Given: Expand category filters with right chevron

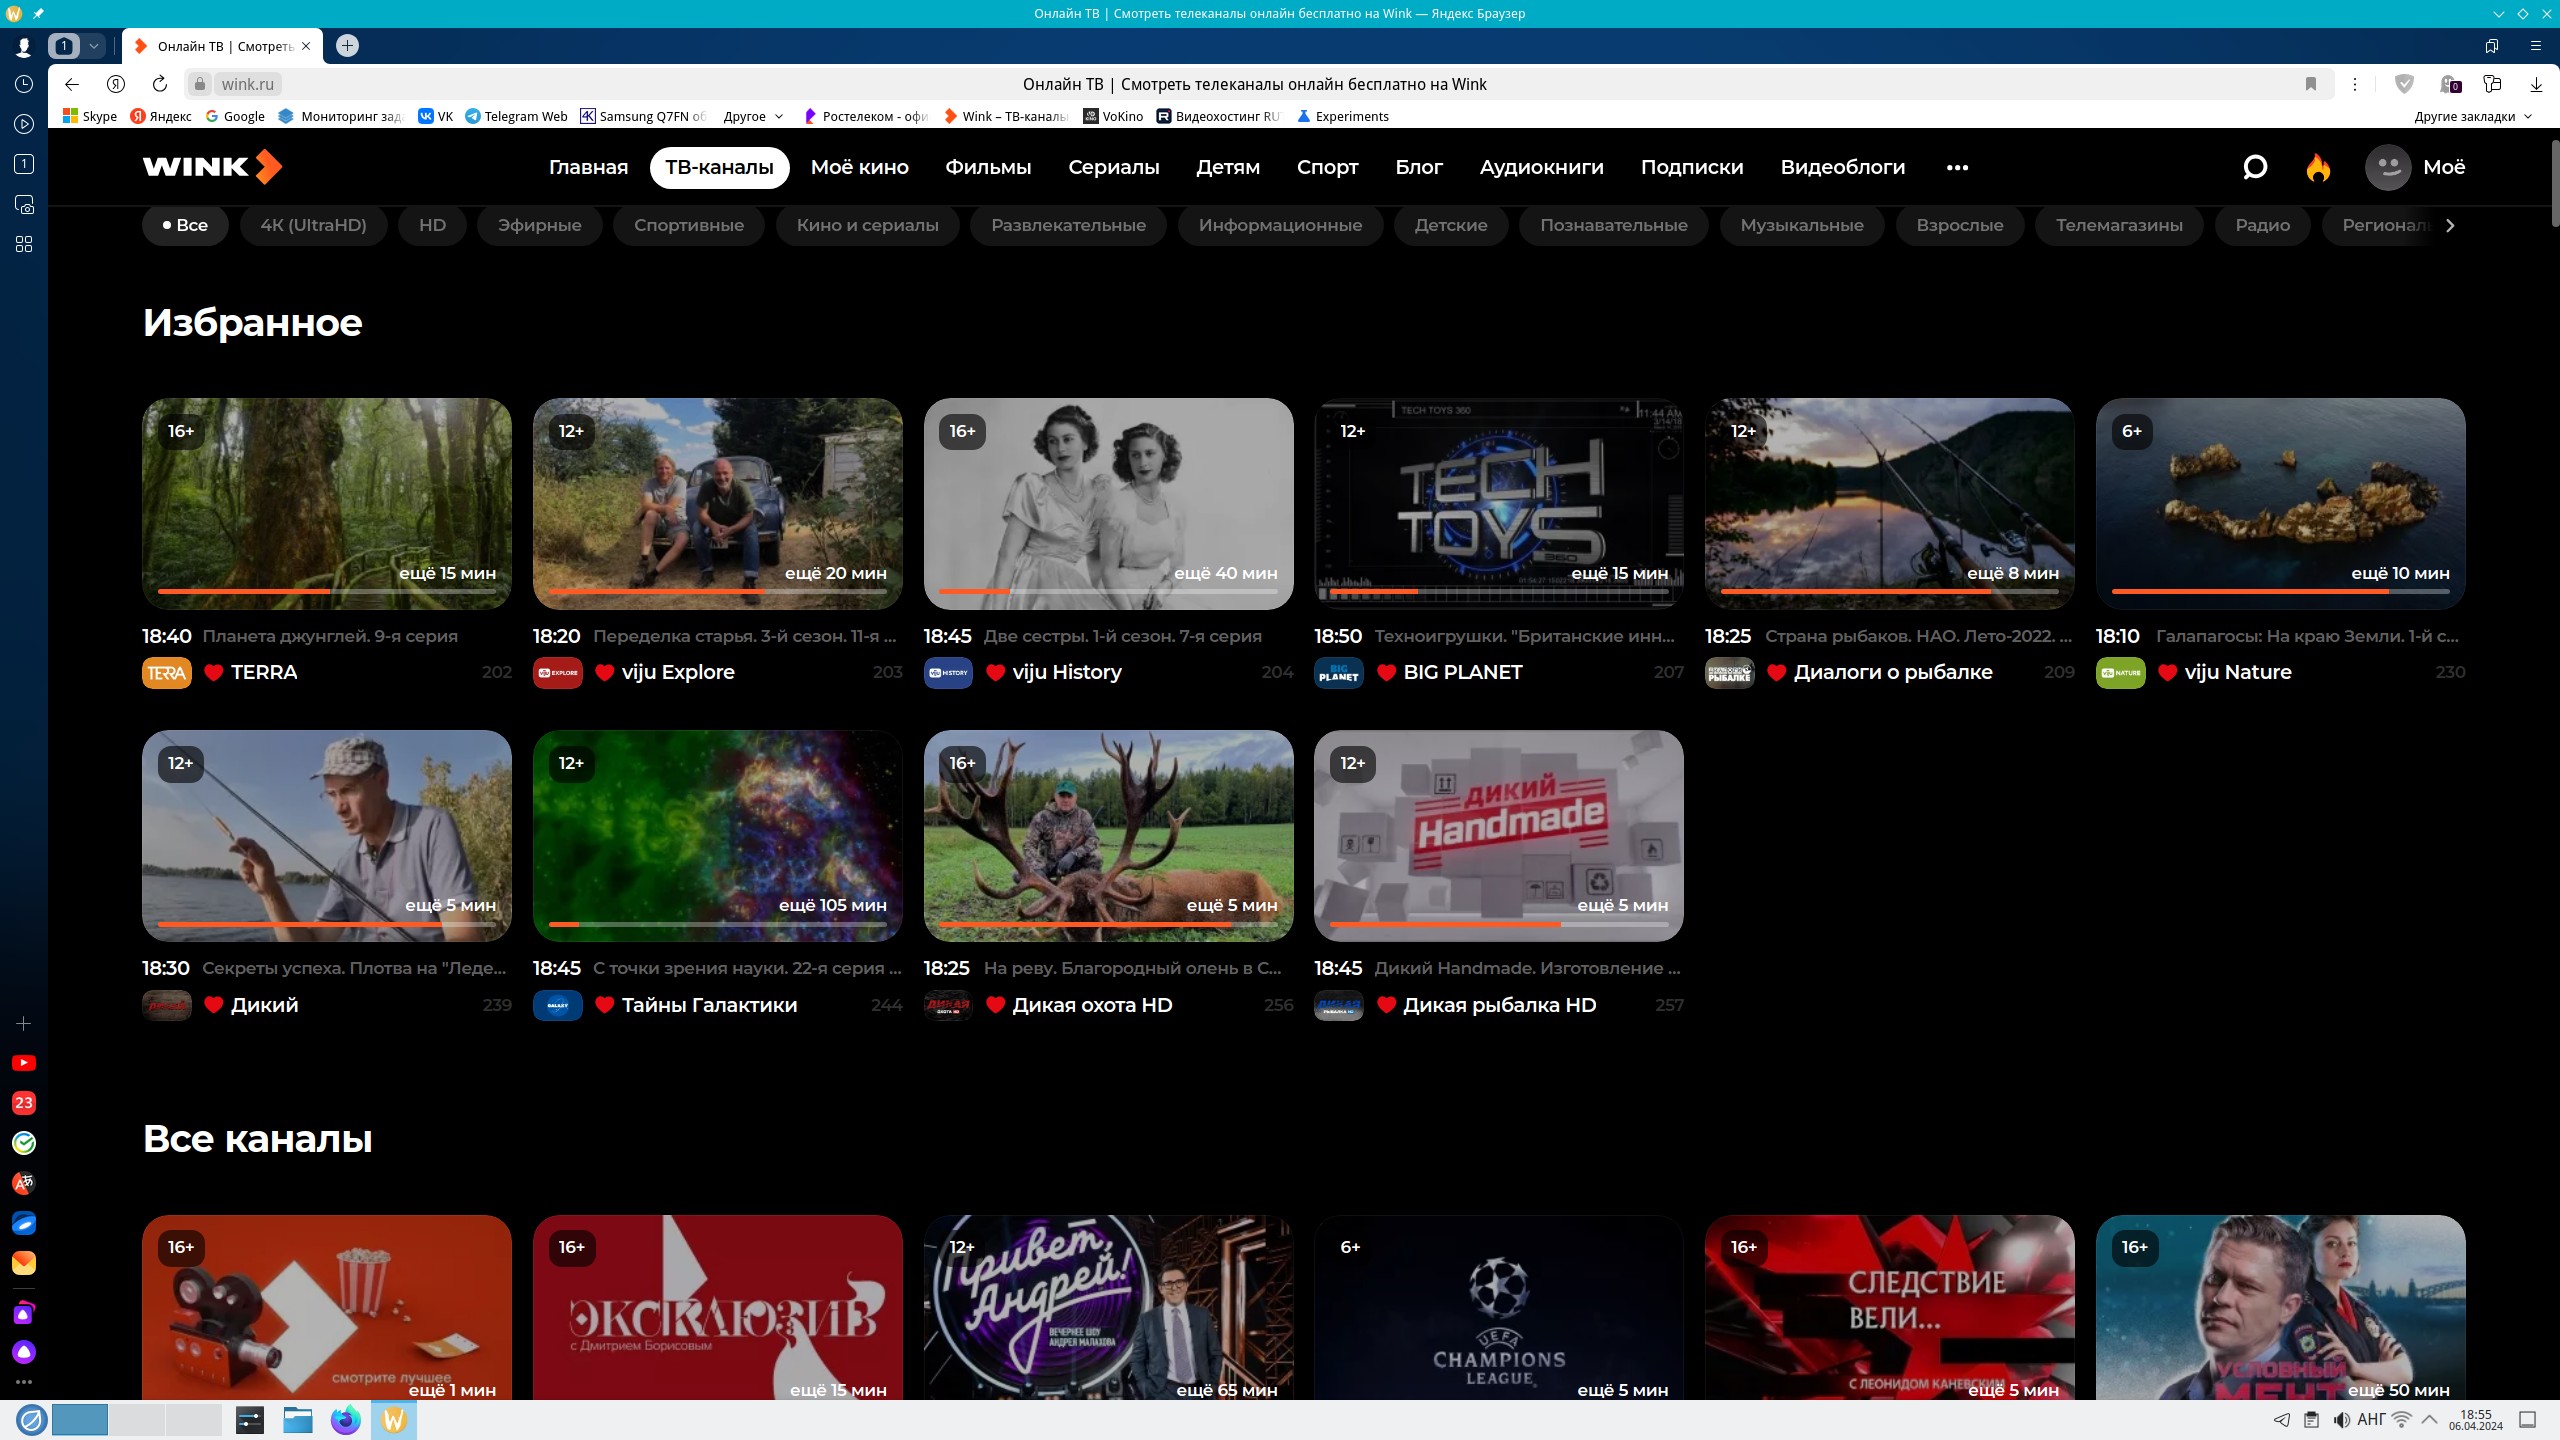Looking at the screenshot, I should [x=2450, y=225].
